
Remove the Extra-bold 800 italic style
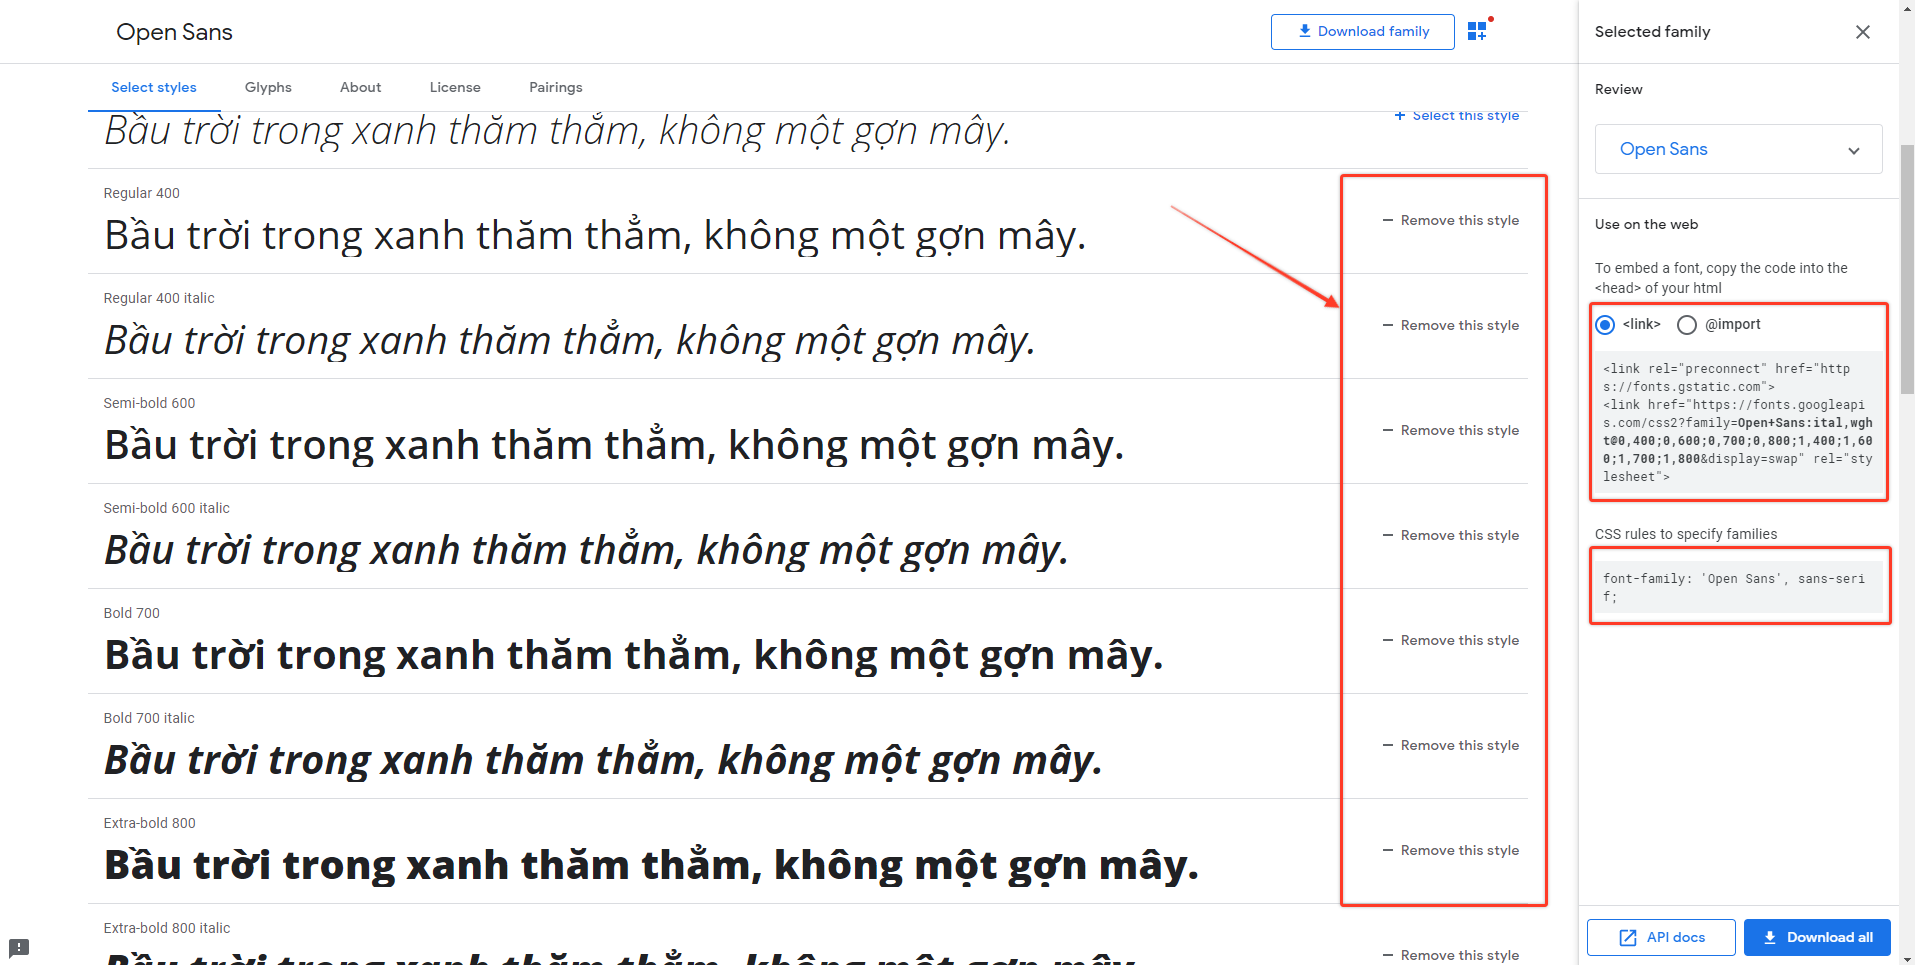pos(1450,955)
